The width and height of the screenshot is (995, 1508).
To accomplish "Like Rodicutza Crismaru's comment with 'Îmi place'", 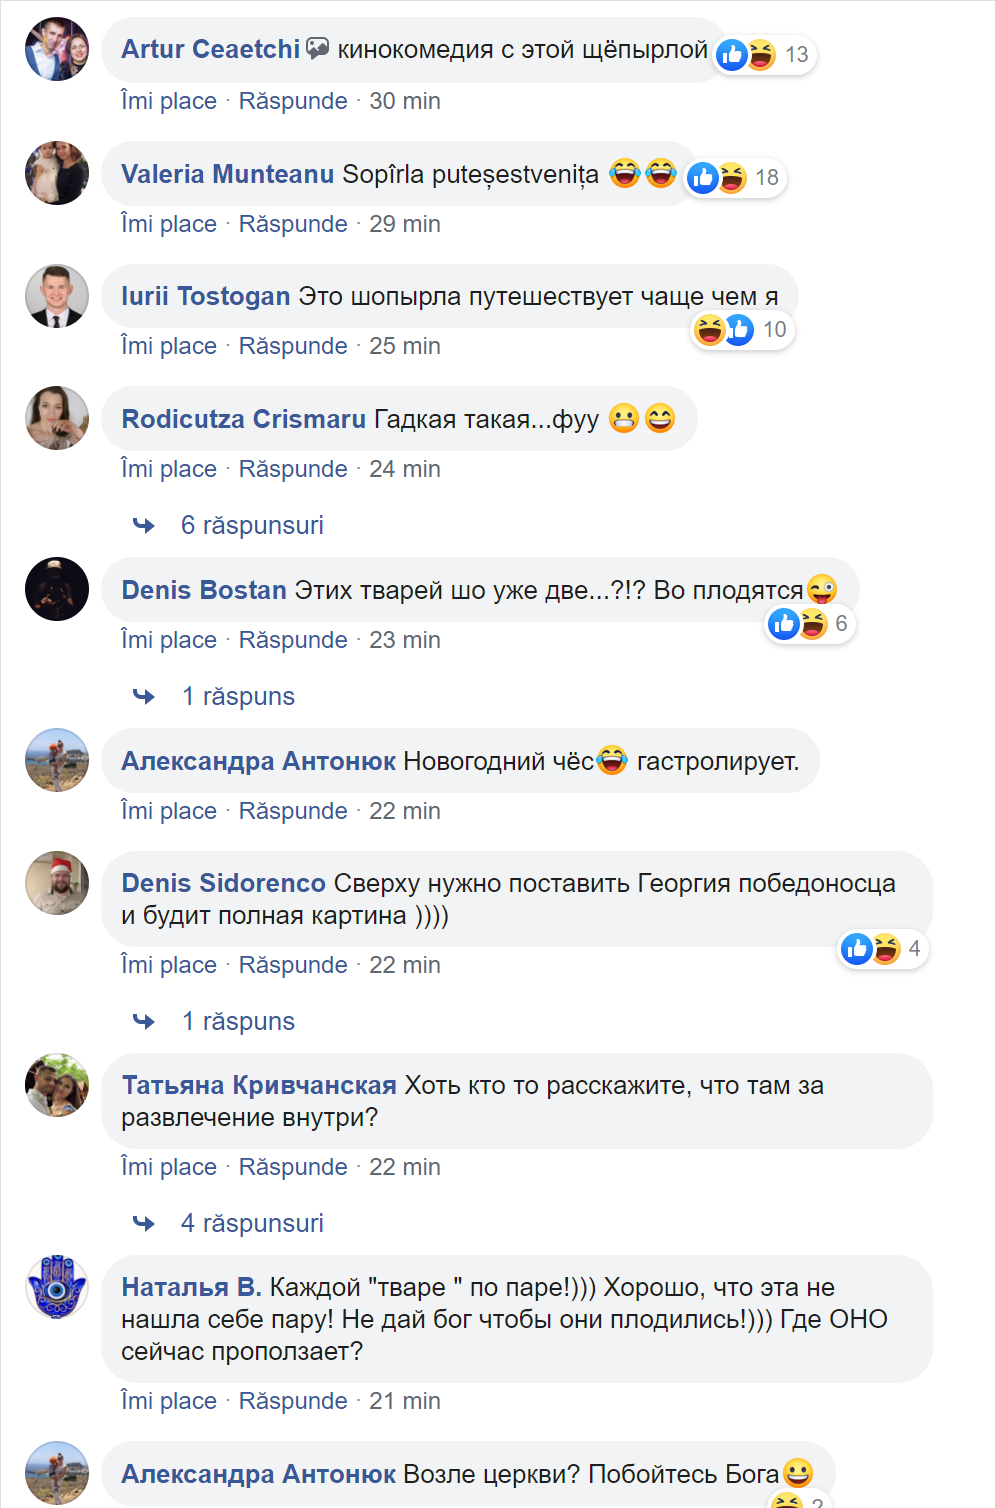I will click(169, 469).
